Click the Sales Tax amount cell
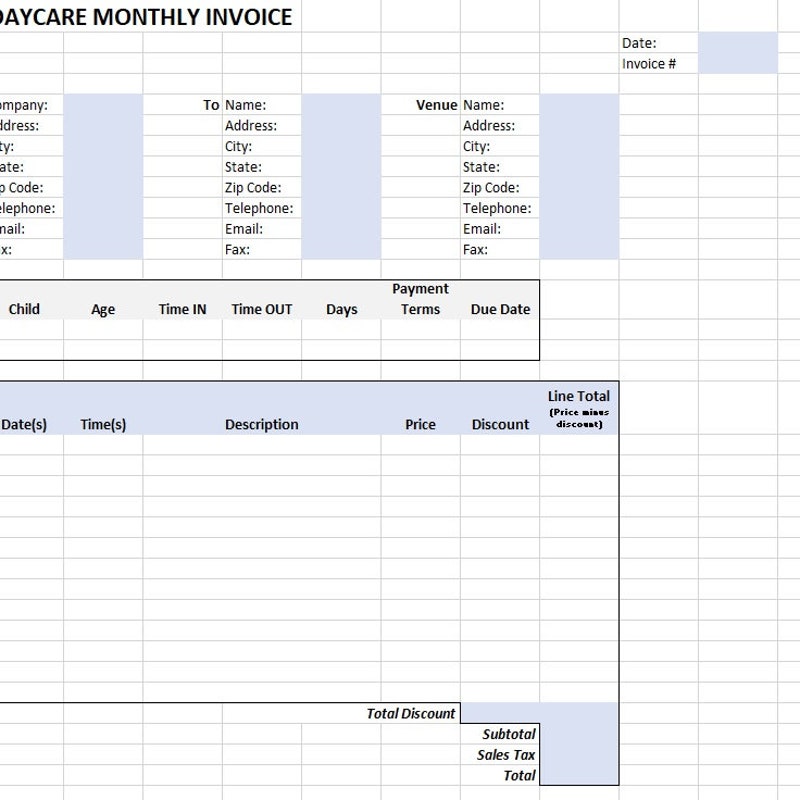 (x=580, y=754)
